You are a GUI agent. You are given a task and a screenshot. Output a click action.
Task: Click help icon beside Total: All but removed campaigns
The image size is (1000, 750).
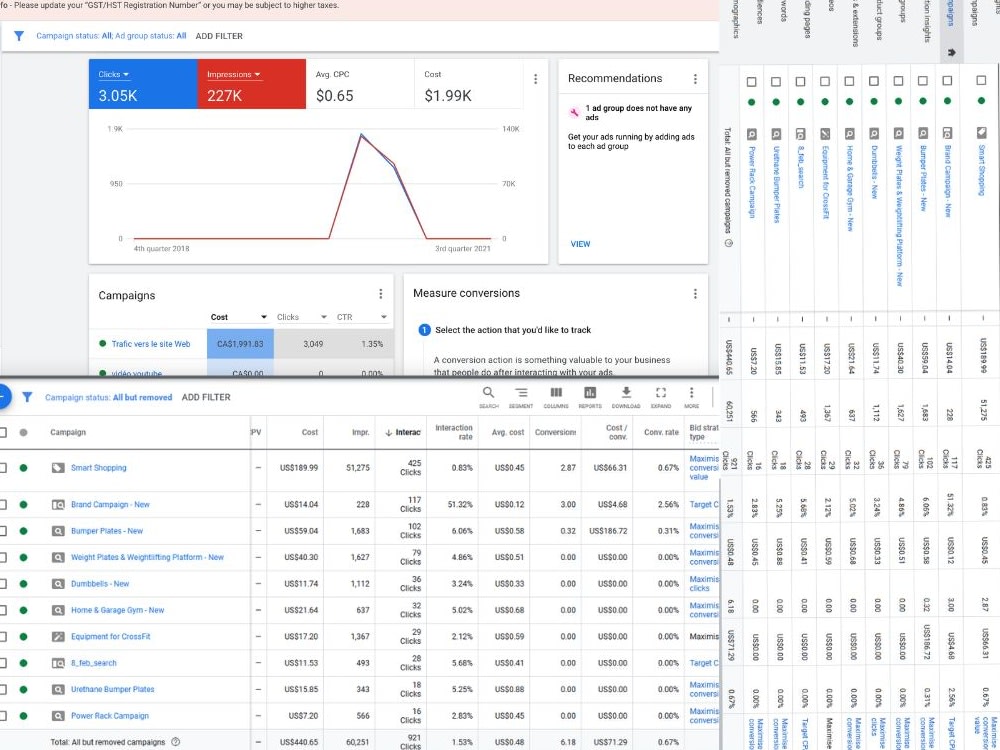coord(175,742)
